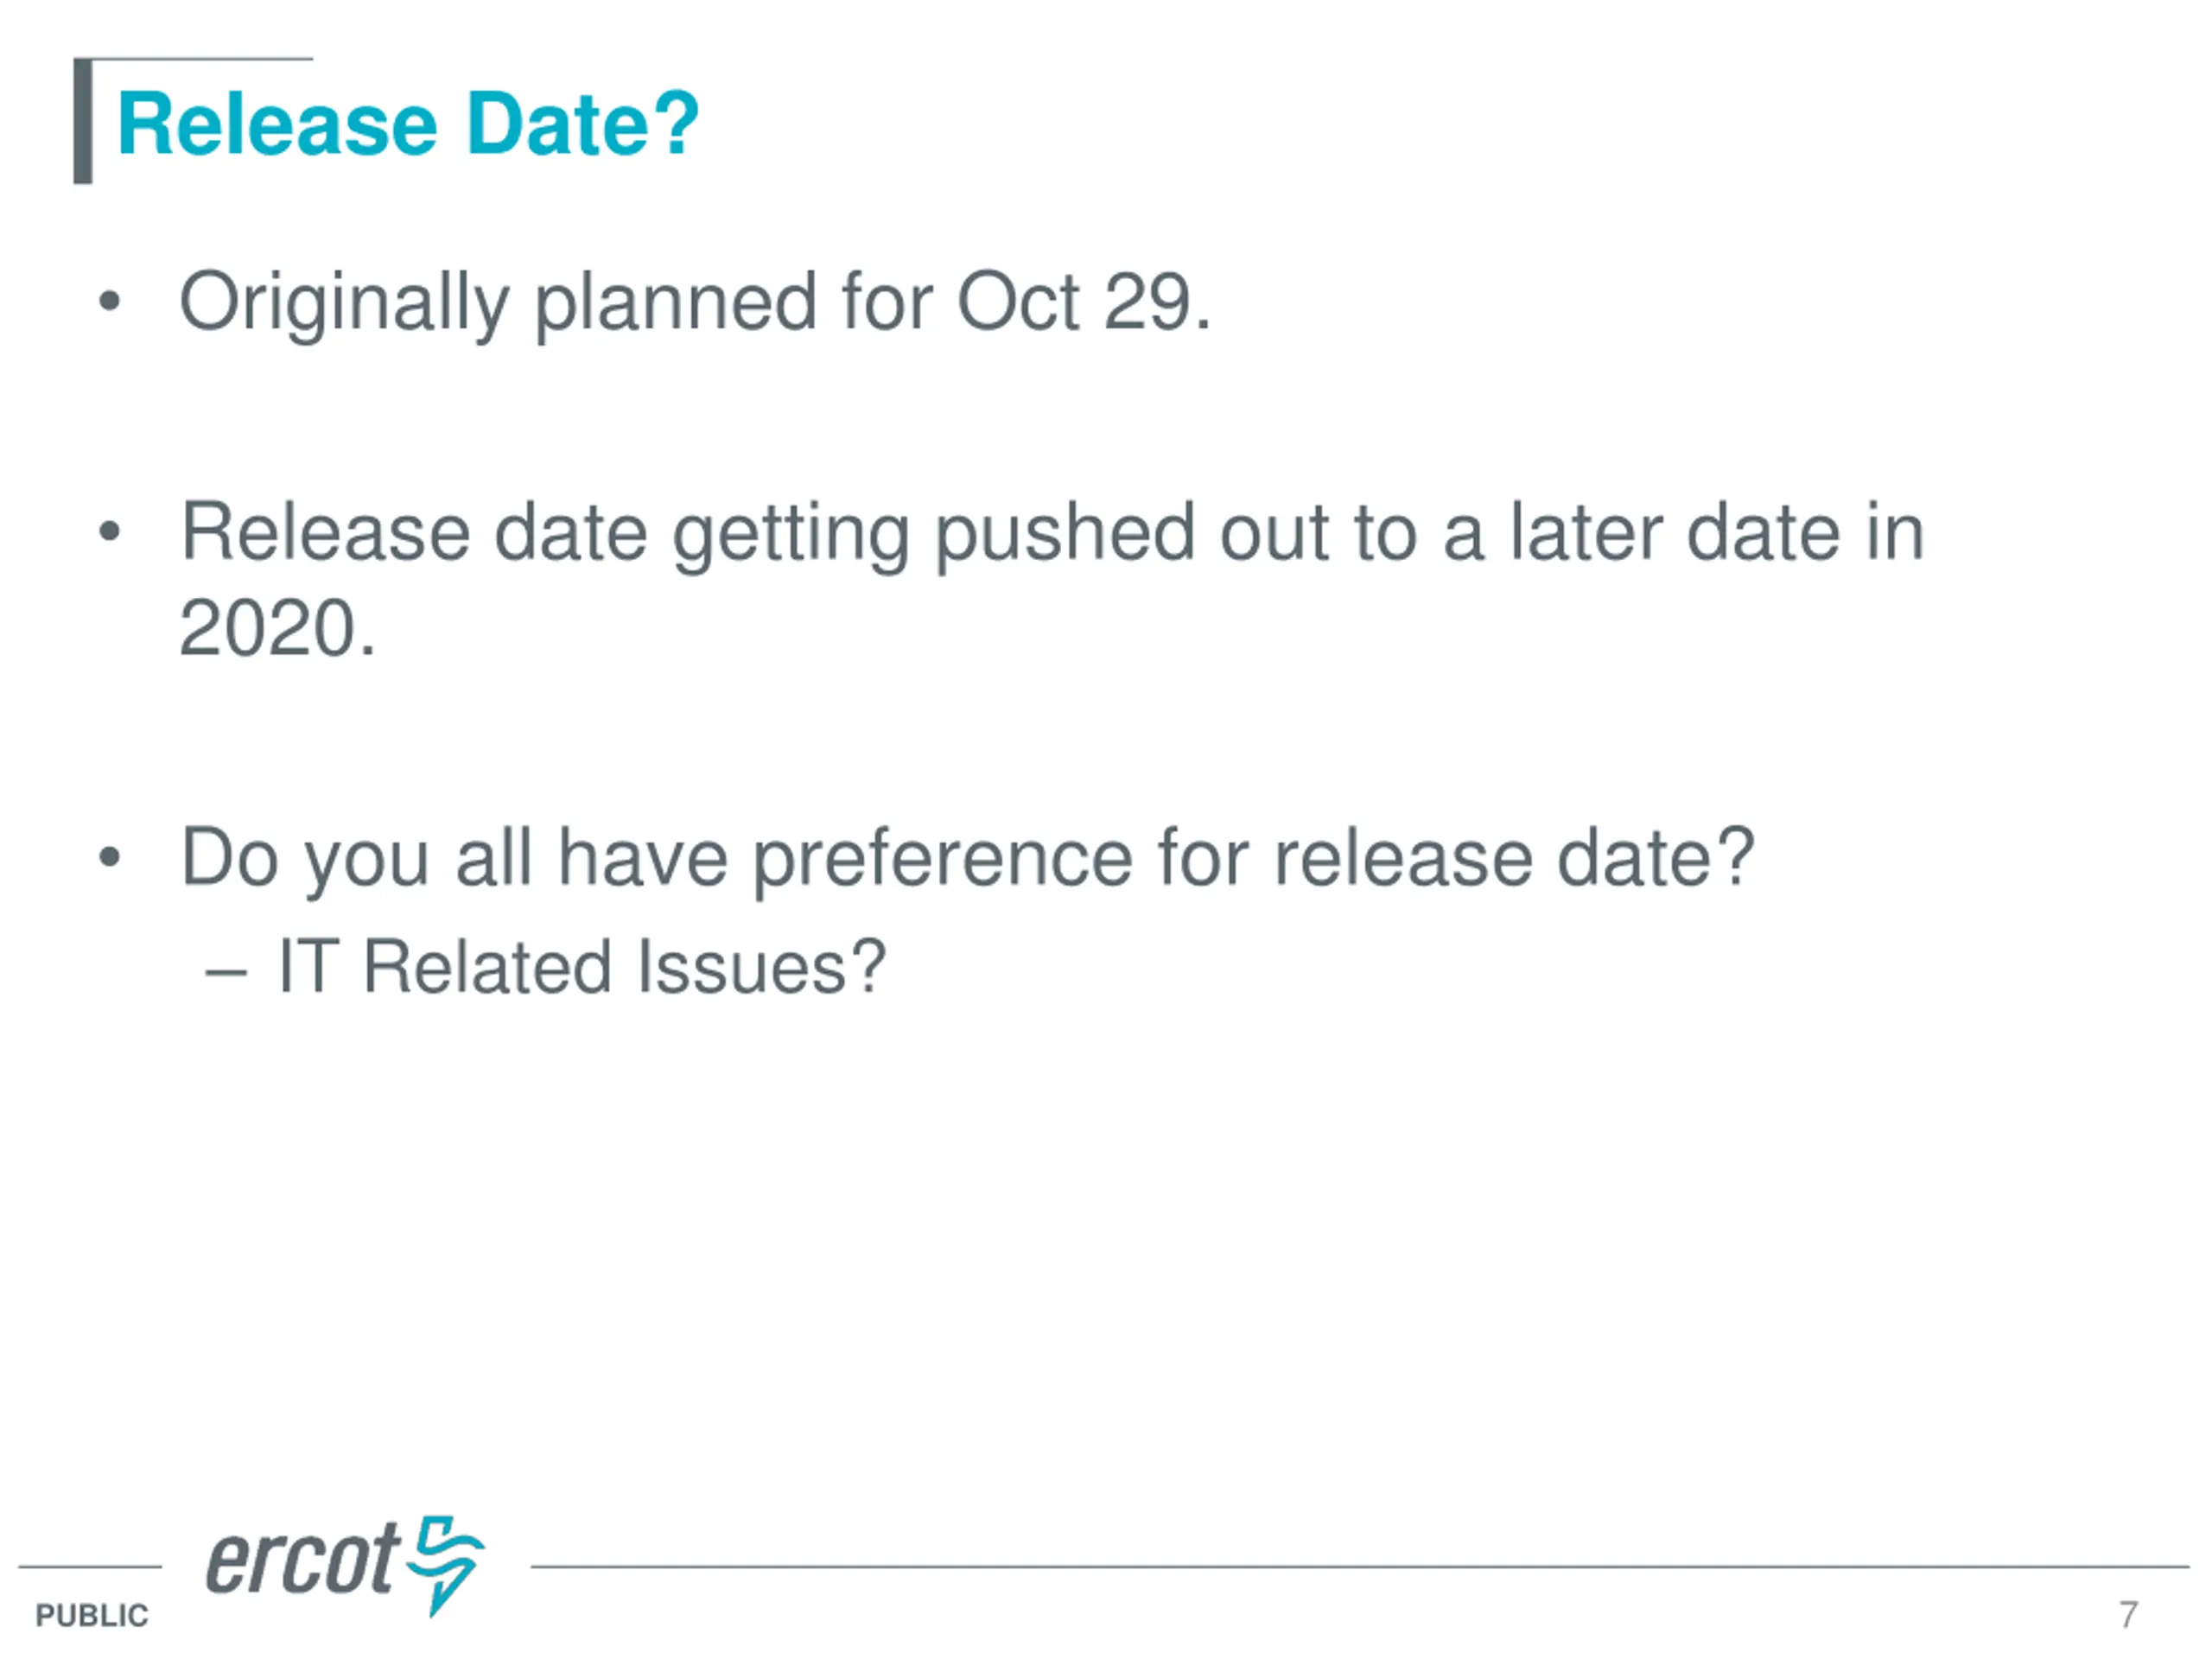Click the "Originally planned for Oct 29." bullet text
This screenshot has height=1659, width=2212.
click(694, 301)
